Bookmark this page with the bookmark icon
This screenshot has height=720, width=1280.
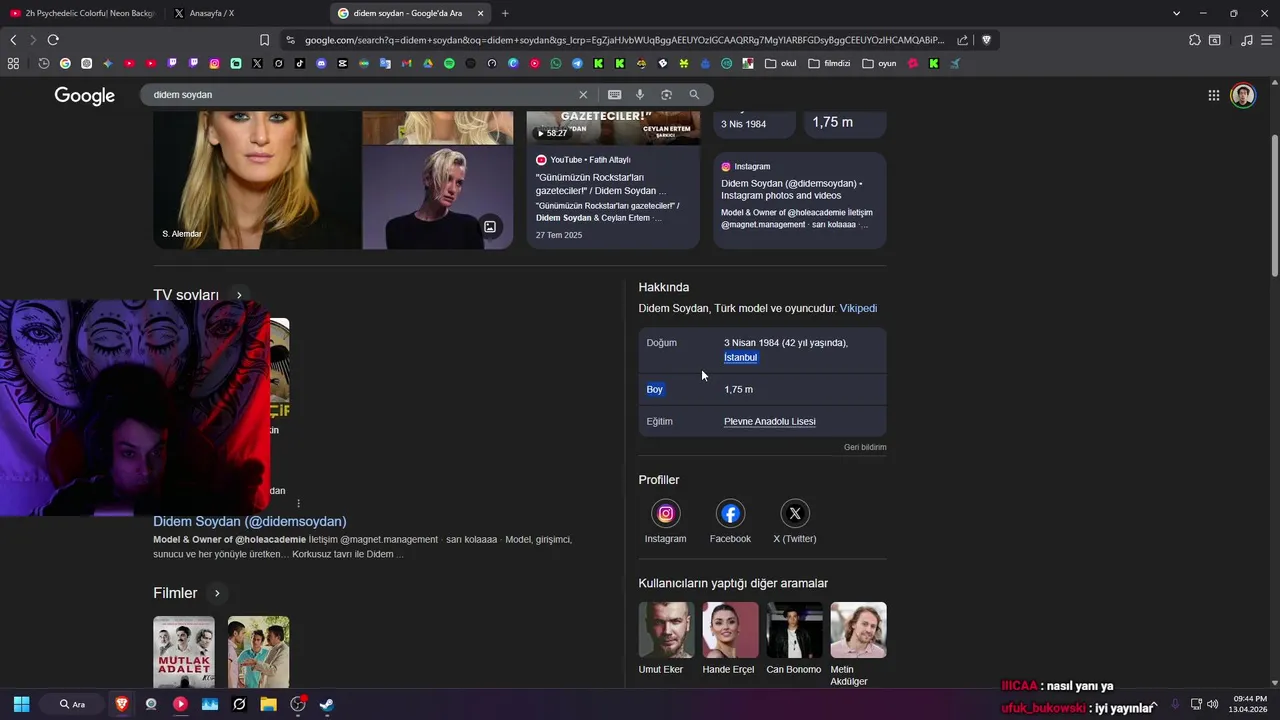click(x=264, y=40)
